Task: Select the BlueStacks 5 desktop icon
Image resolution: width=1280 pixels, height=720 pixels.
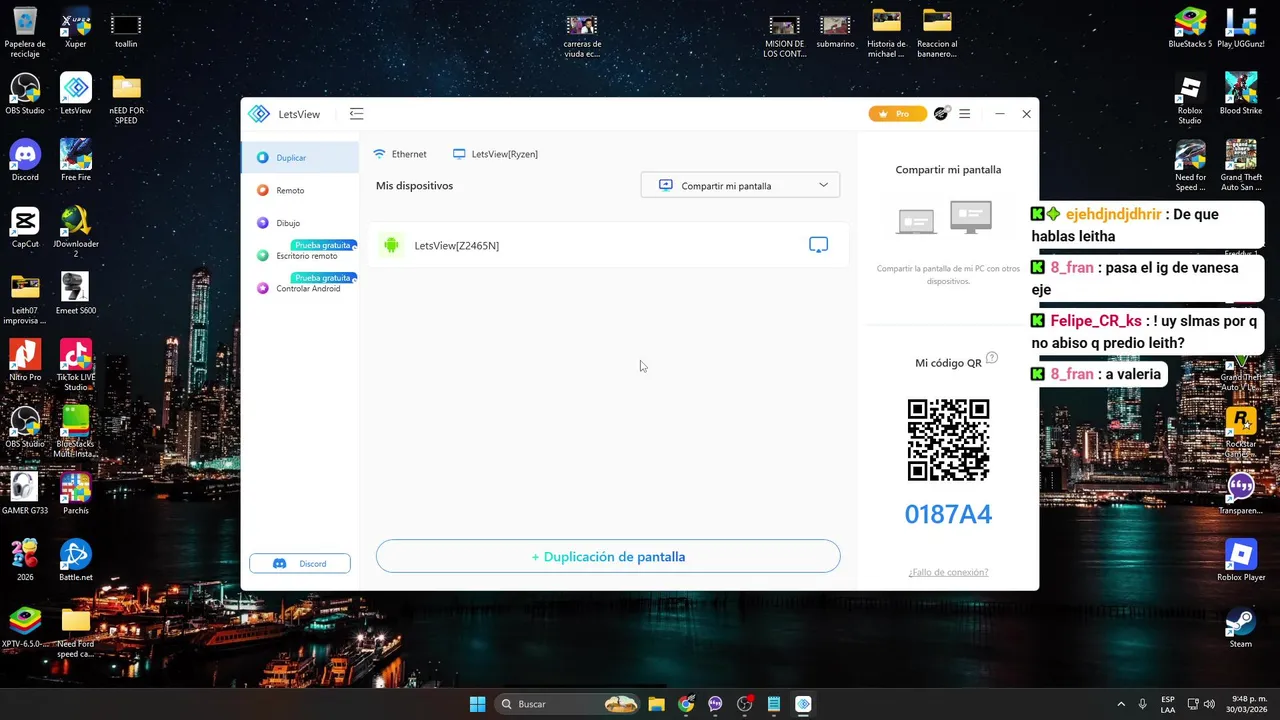Action: coord(1190,27)
